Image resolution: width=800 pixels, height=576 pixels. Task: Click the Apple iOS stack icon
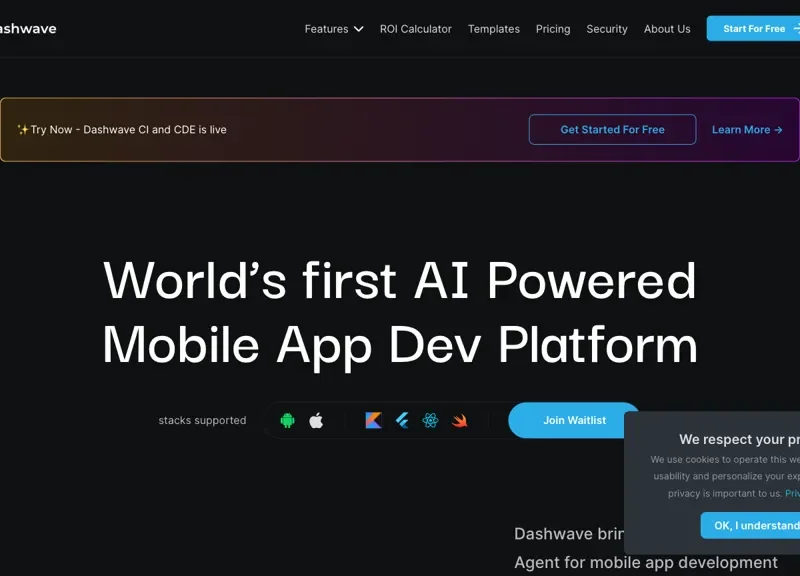316,420
